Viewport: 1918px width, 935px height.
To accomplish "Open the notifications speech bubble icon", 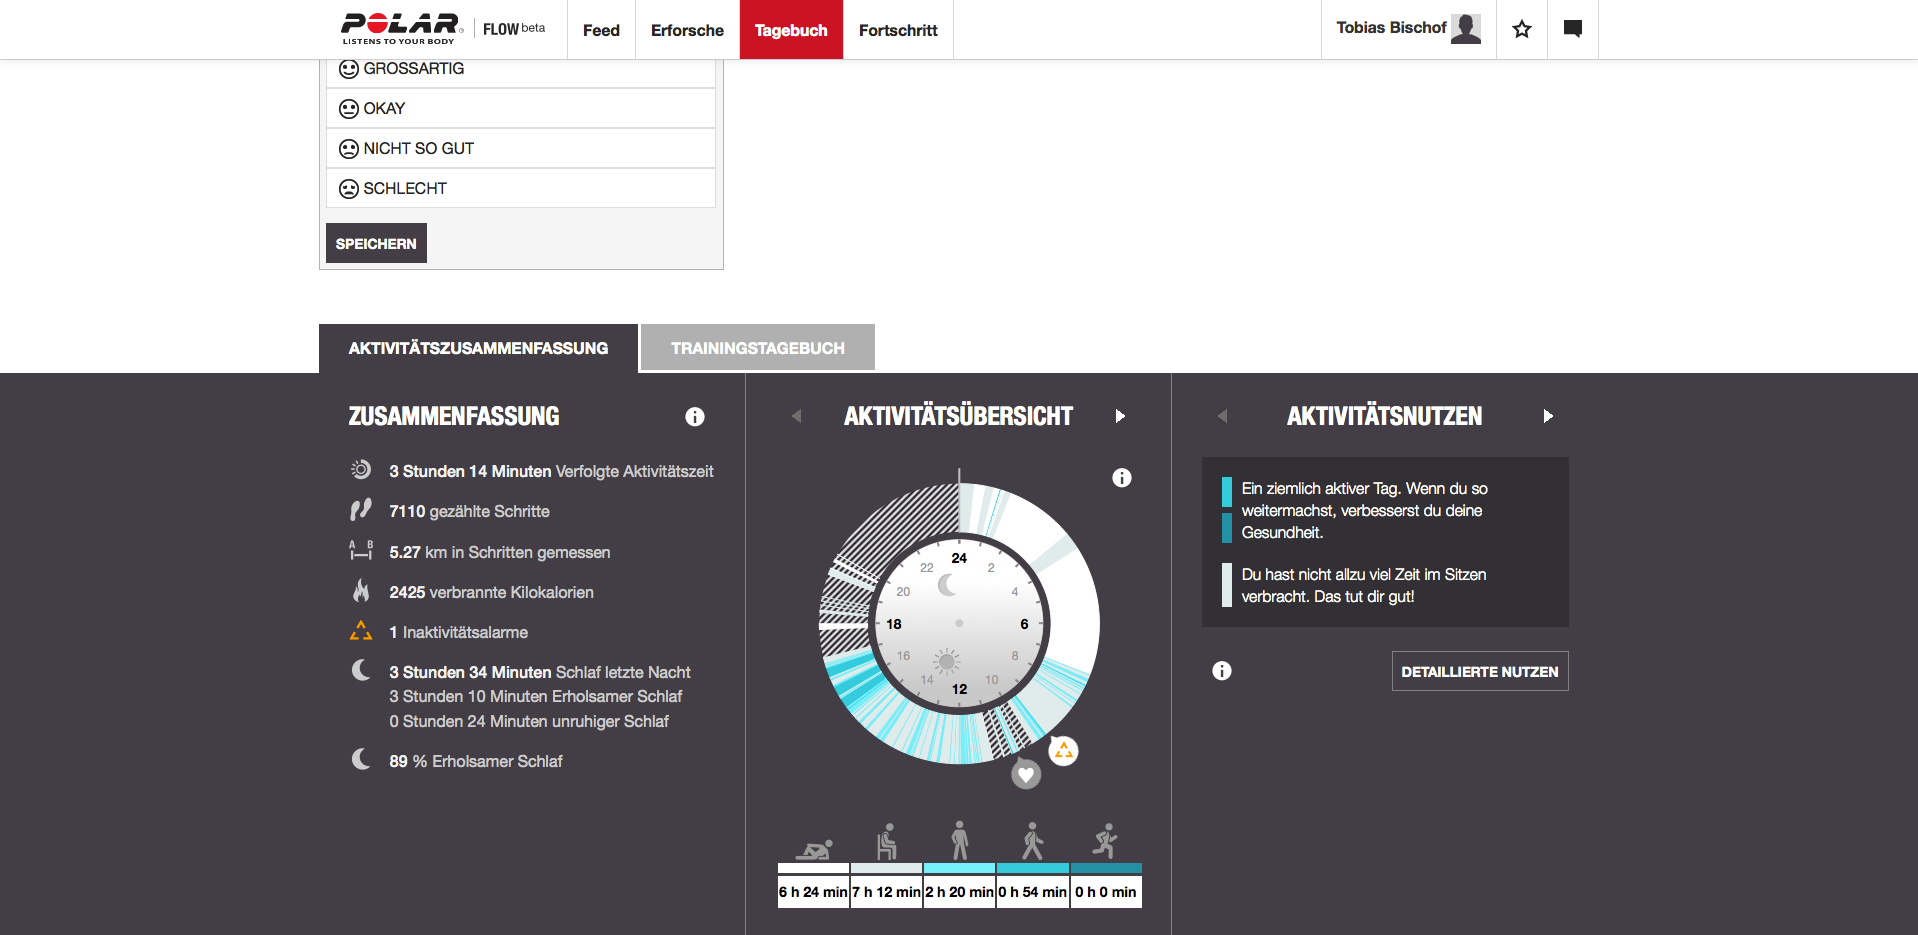I will coord(1572,30).
